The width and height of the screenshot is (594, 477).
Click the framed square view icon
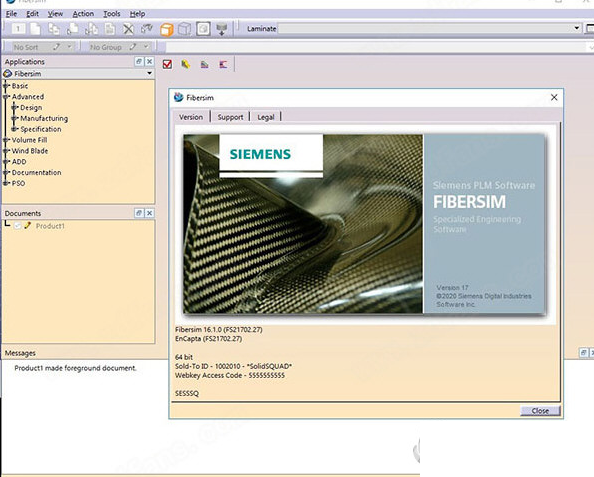203,29
